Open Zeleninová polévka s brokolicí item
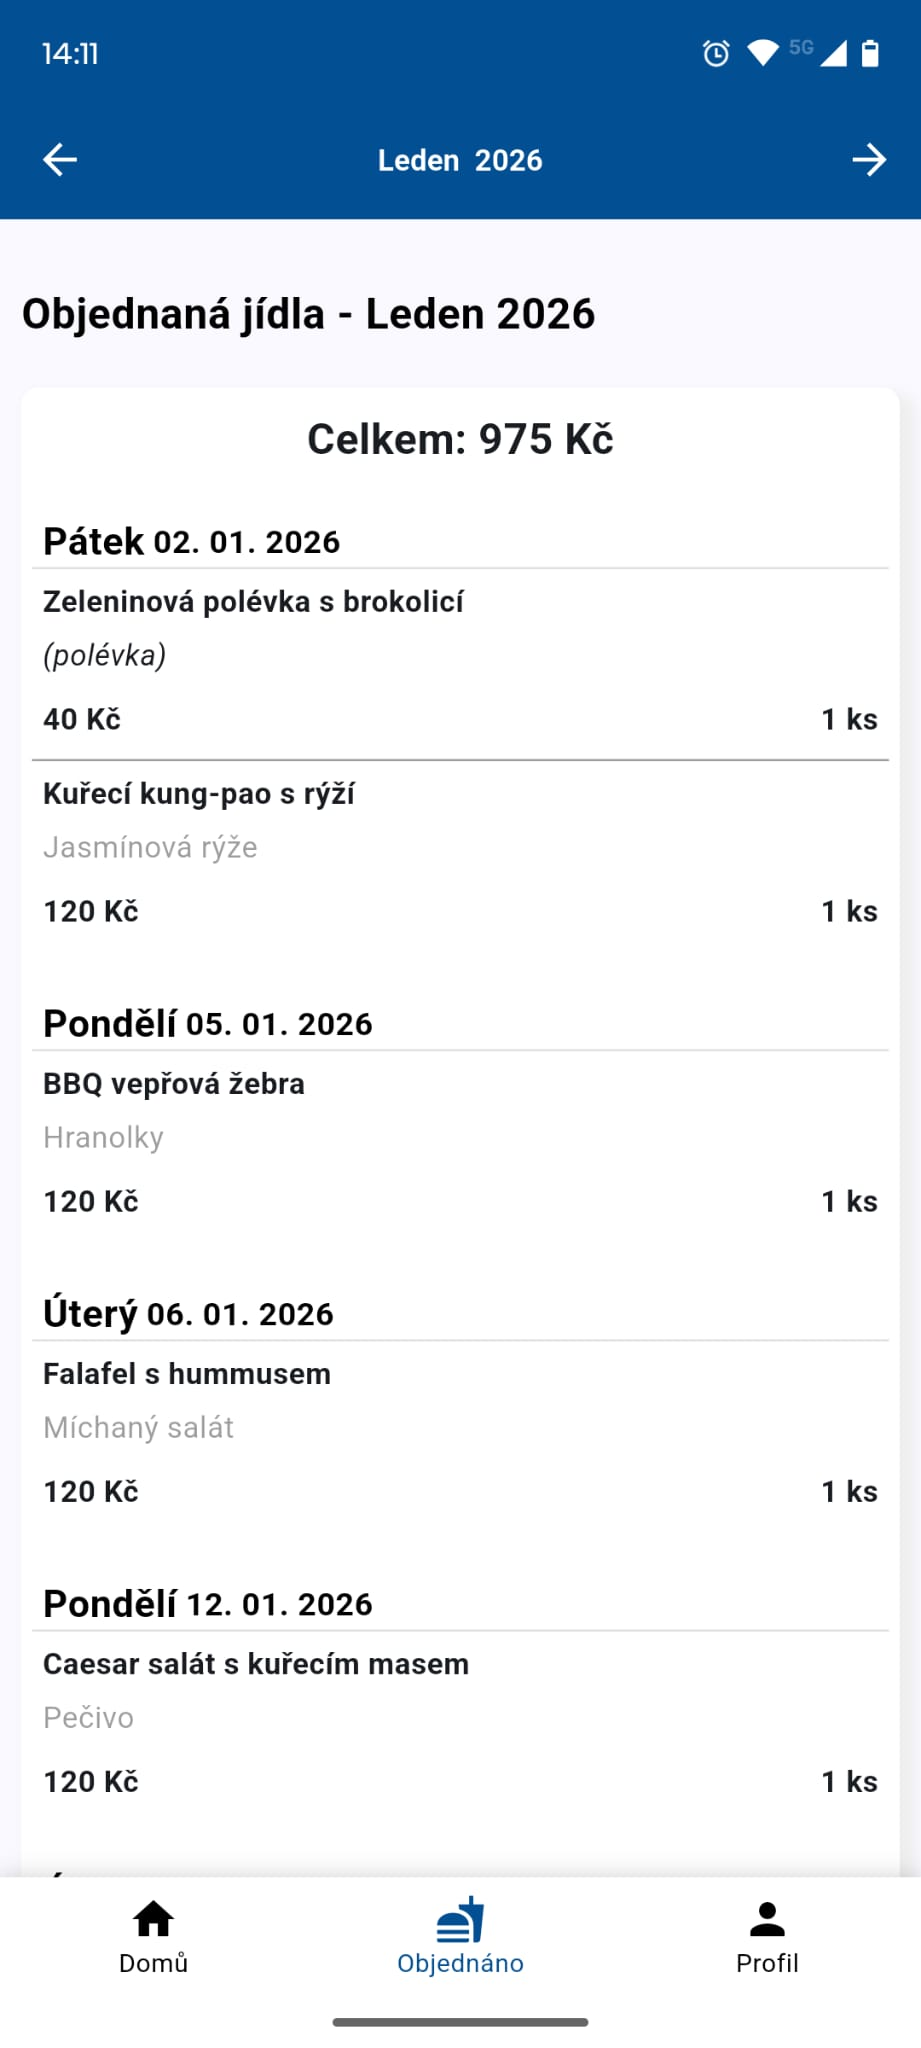The image size is (921, 2048). point(253,602)
